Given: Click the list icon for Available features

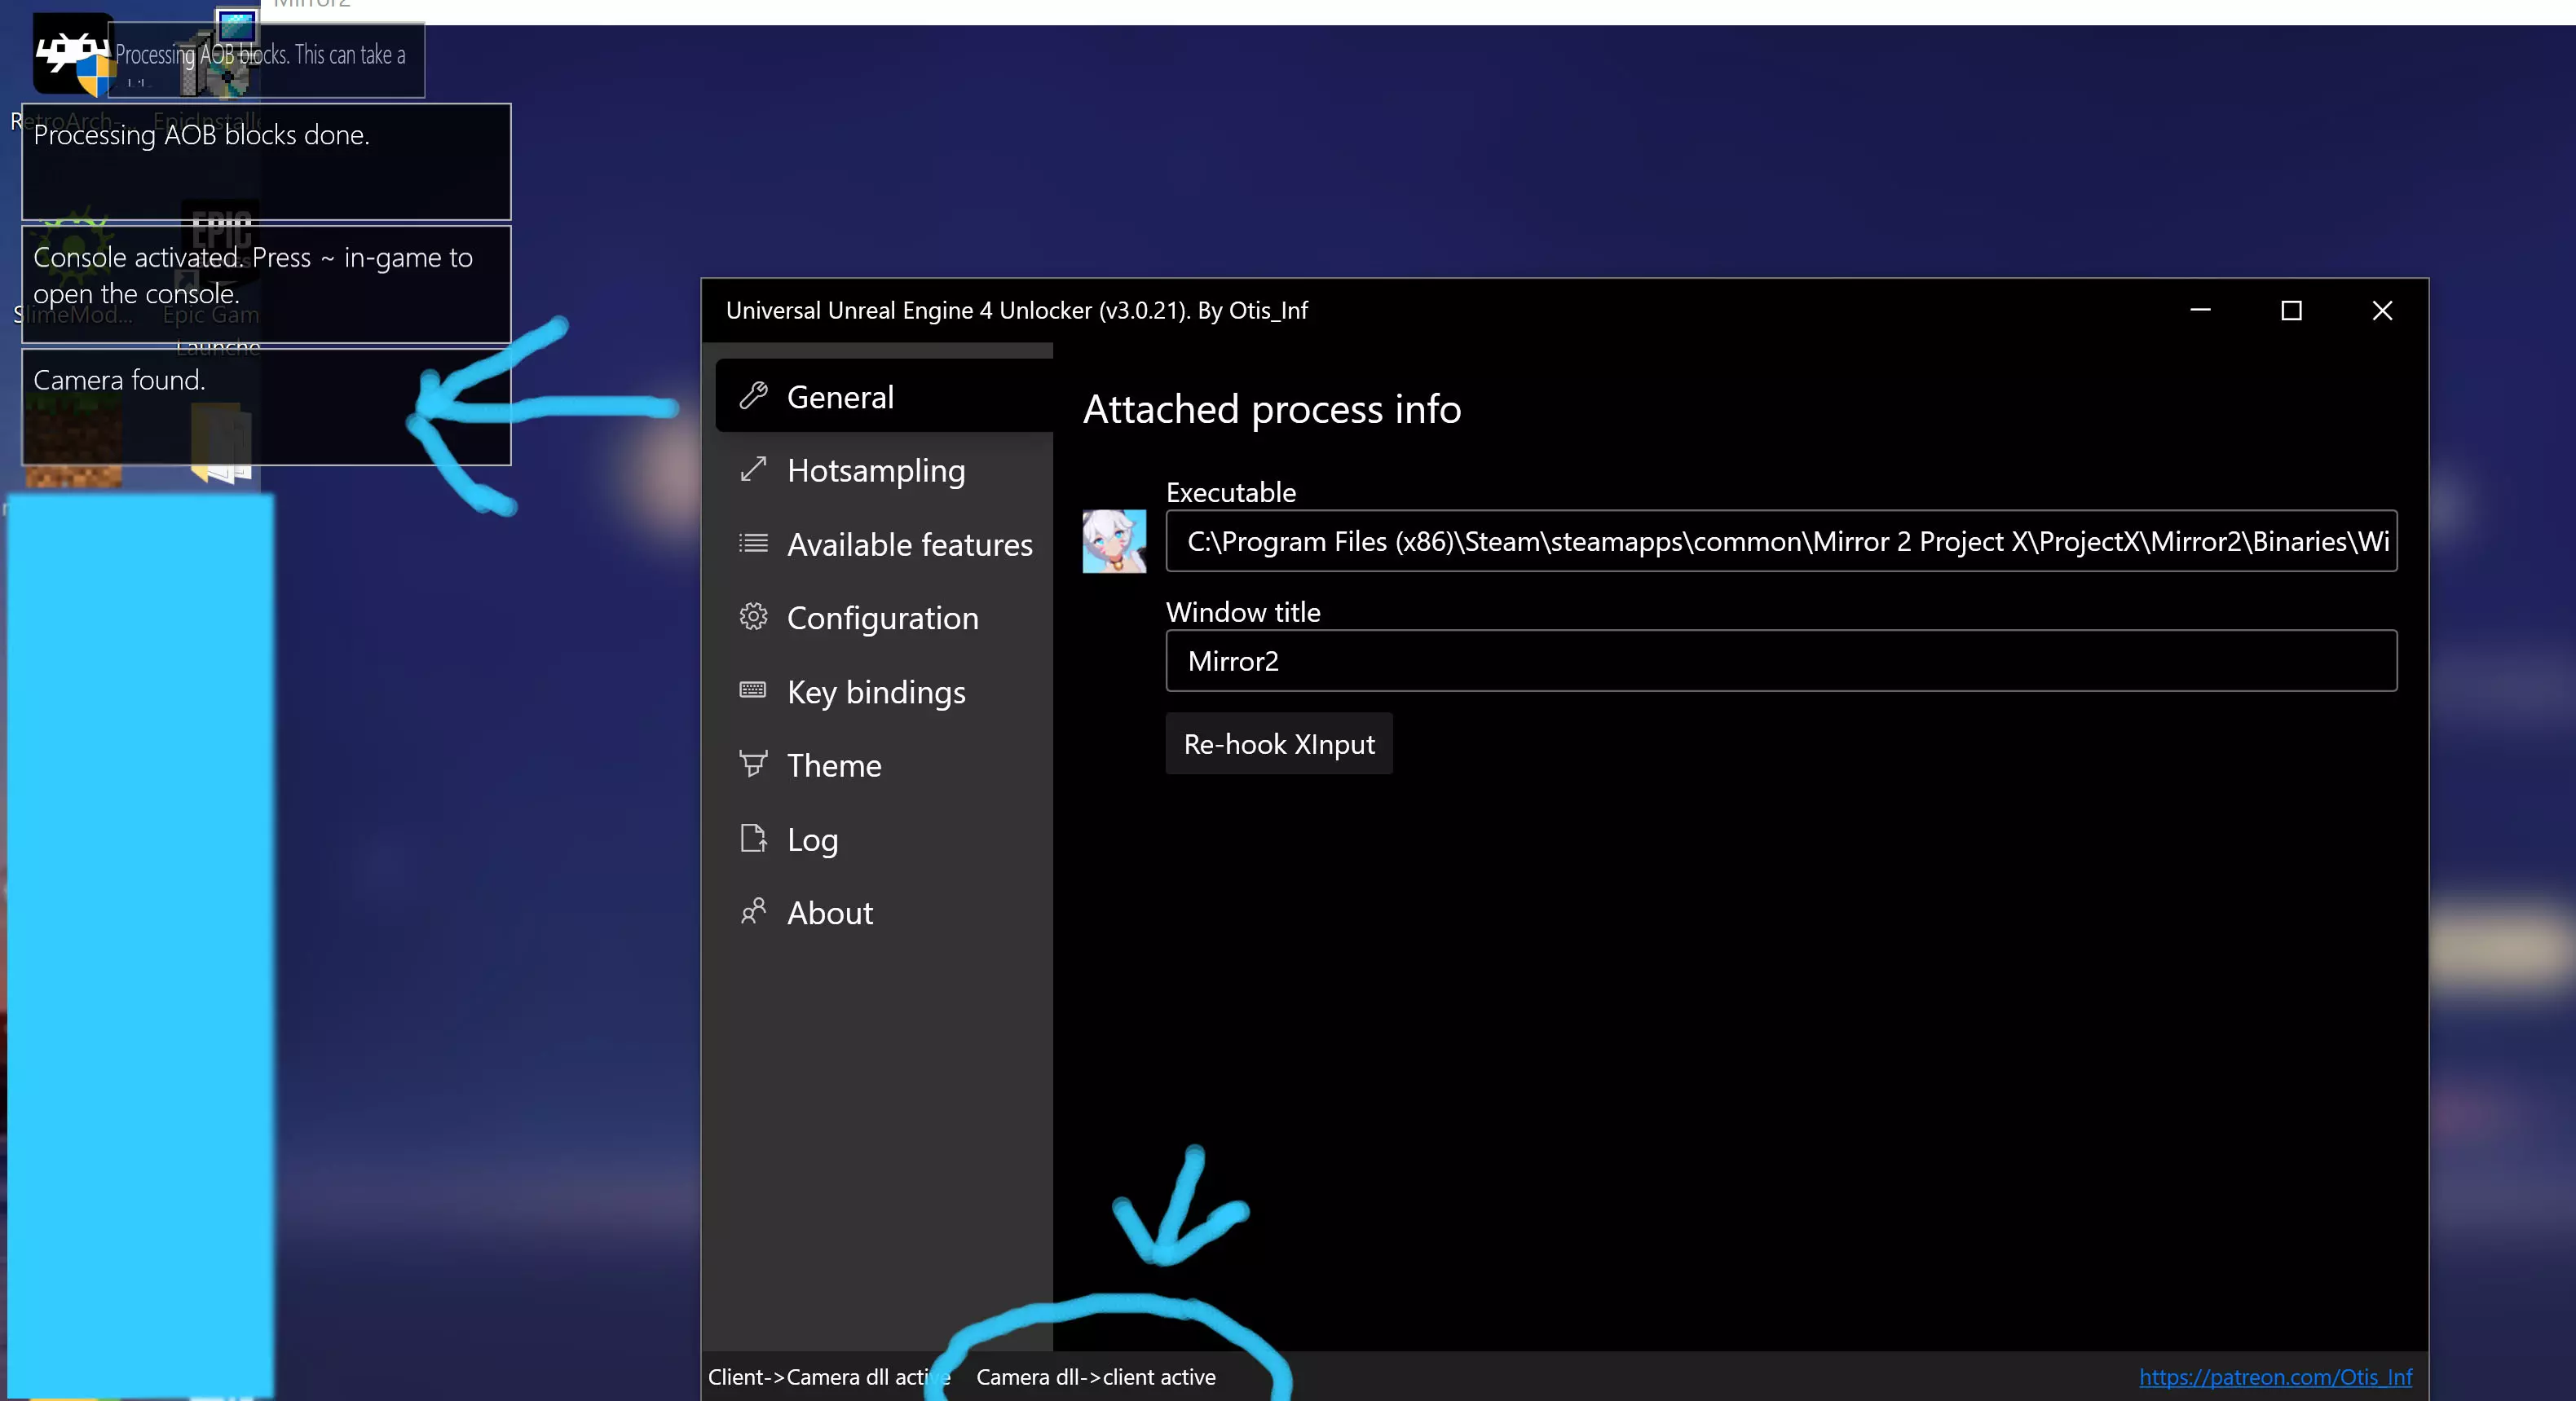Looking at the screenshot, I should (753, 543).
